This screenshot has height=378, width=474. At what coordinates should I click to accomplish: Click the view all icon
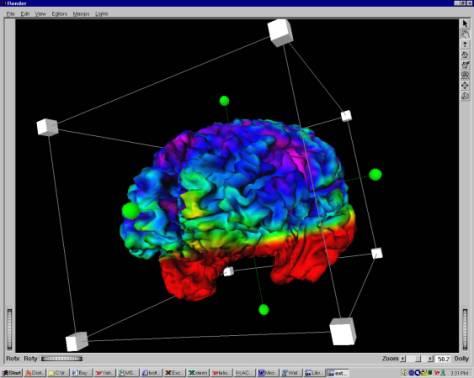coord(465,75)
